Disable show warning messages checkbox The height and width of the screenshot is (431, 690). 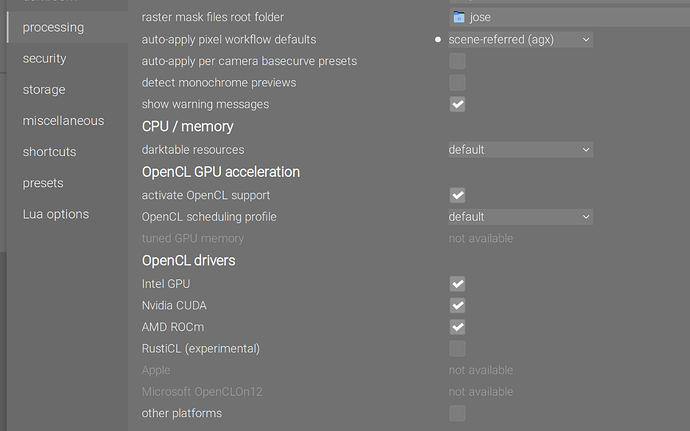point(457,104)
